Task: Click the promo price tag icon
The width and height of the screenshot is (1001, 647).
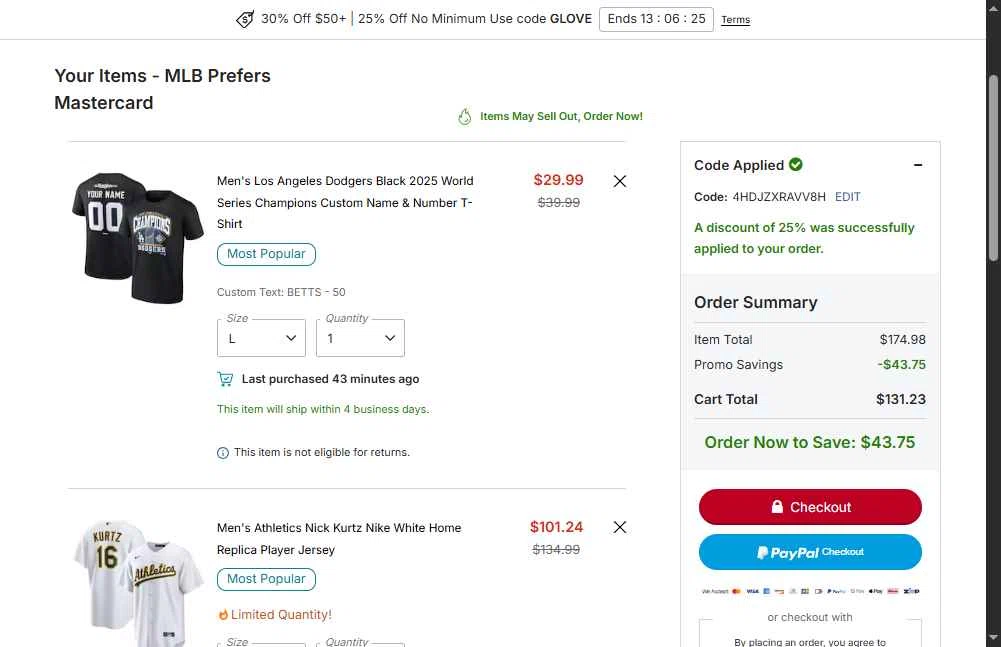Action: [x=245, y=19]
